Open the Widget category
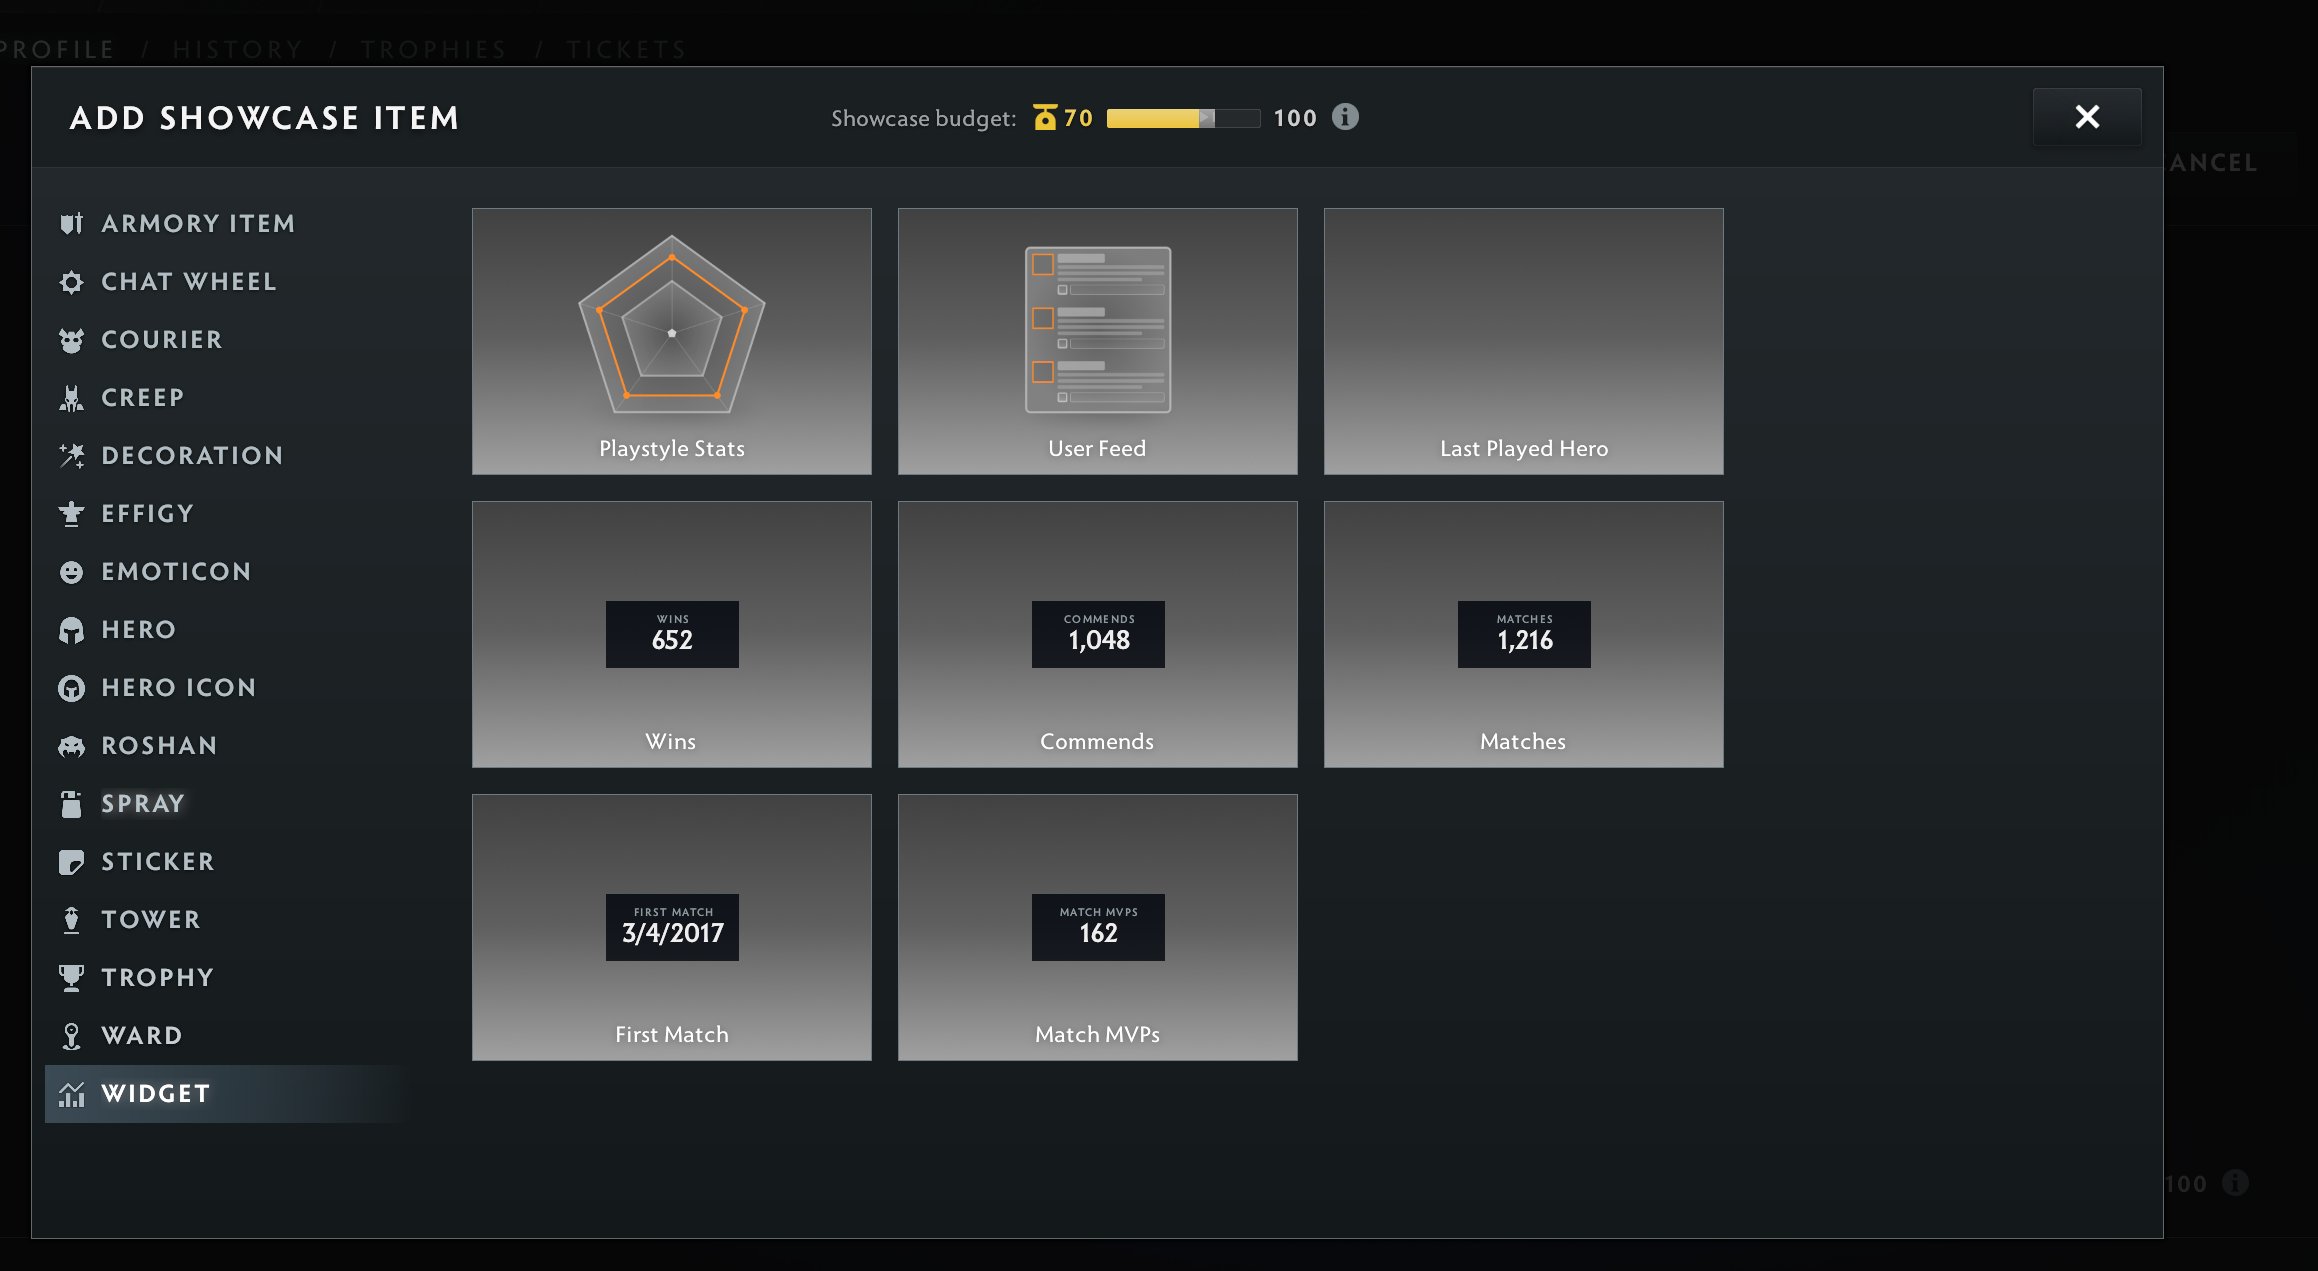 (x=156, y=1094)
